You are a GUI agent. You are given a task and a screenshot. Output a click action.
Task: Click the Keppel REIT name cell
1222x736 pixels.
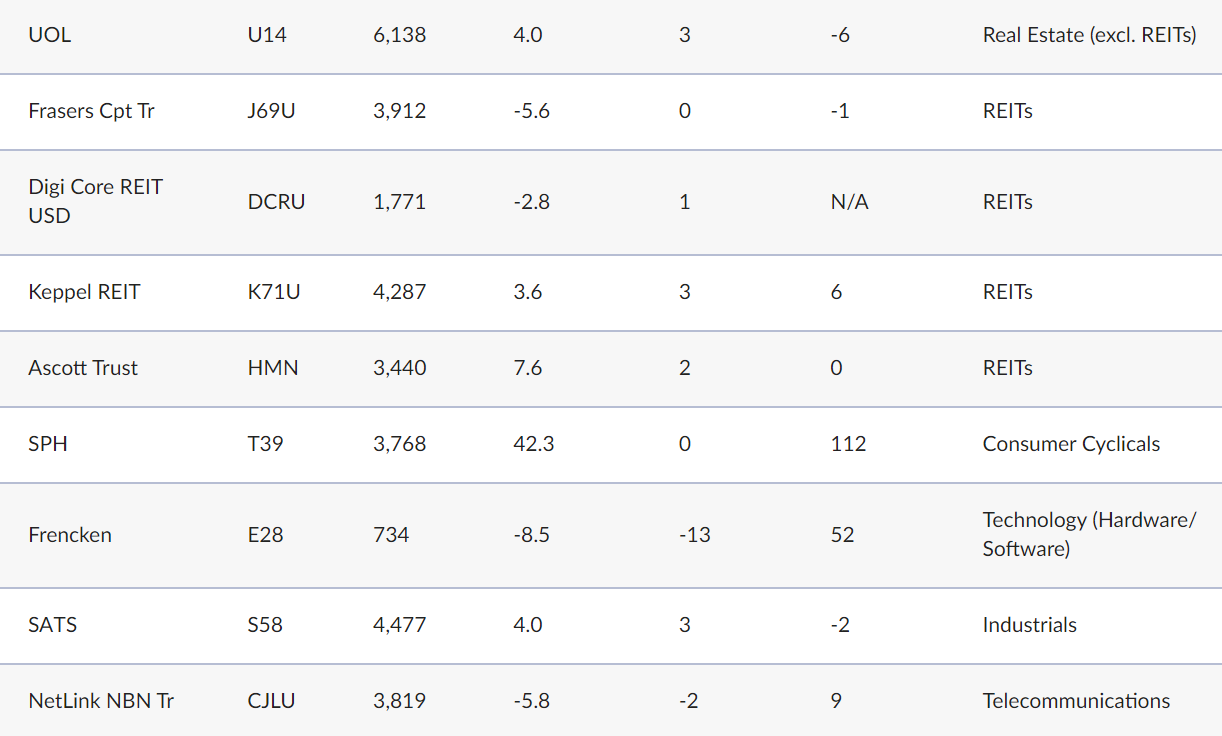tap(84, 292)
